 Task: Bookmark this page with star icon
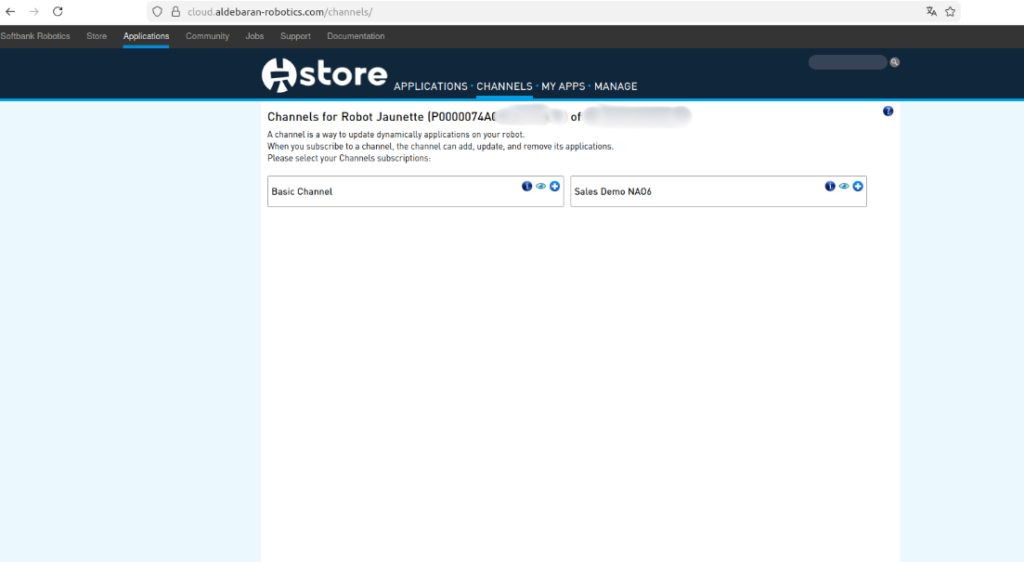coord(951,12)
